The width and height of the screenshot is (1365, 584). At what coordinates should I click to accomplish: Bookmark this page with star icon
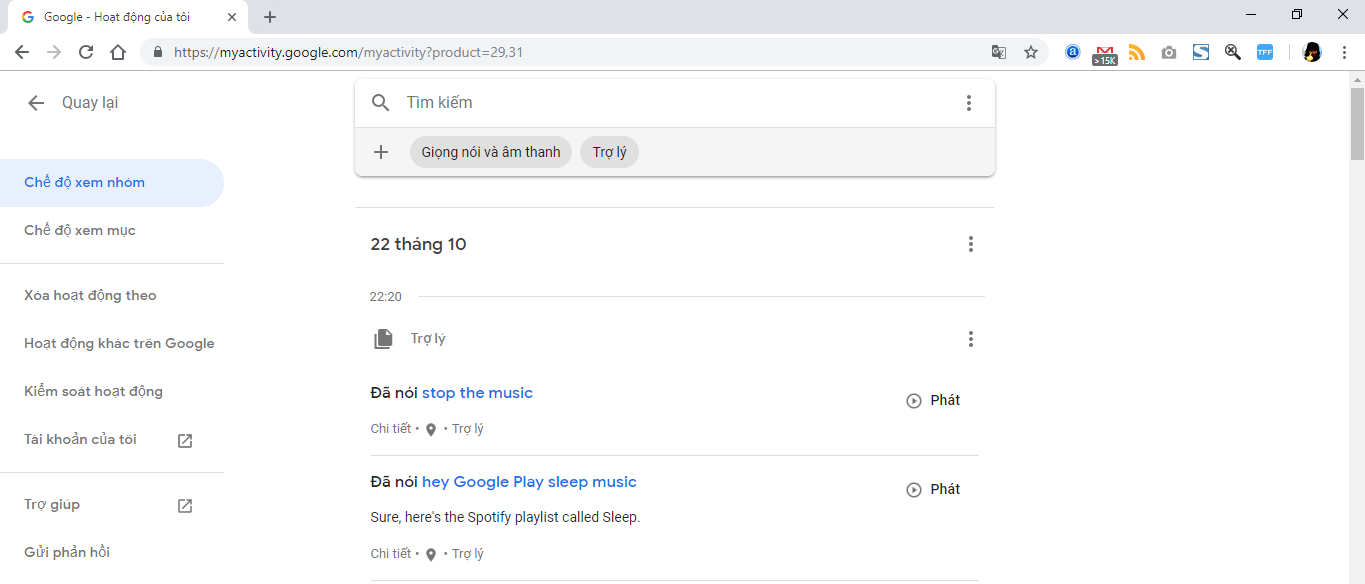[1031, 53]
